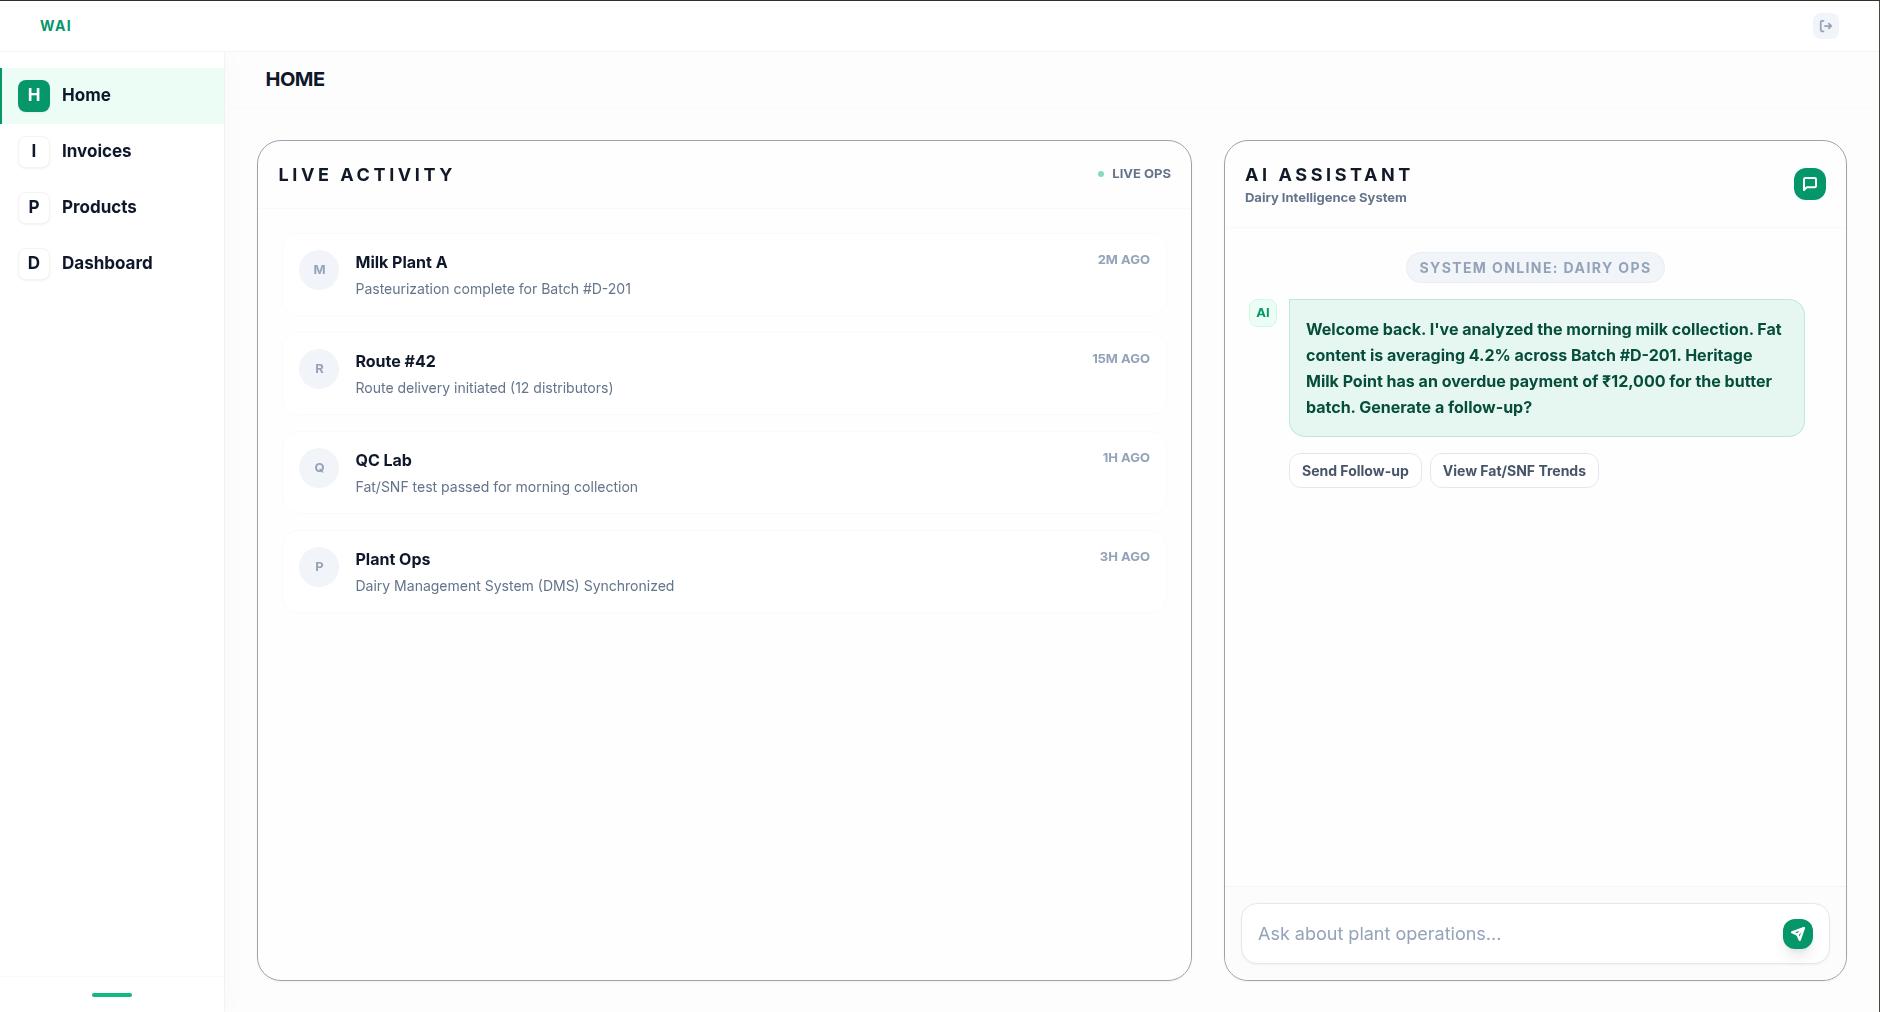Open Invoices in sidebar
Screen dimensions: 1880x1012
click(x=112, y=151)
